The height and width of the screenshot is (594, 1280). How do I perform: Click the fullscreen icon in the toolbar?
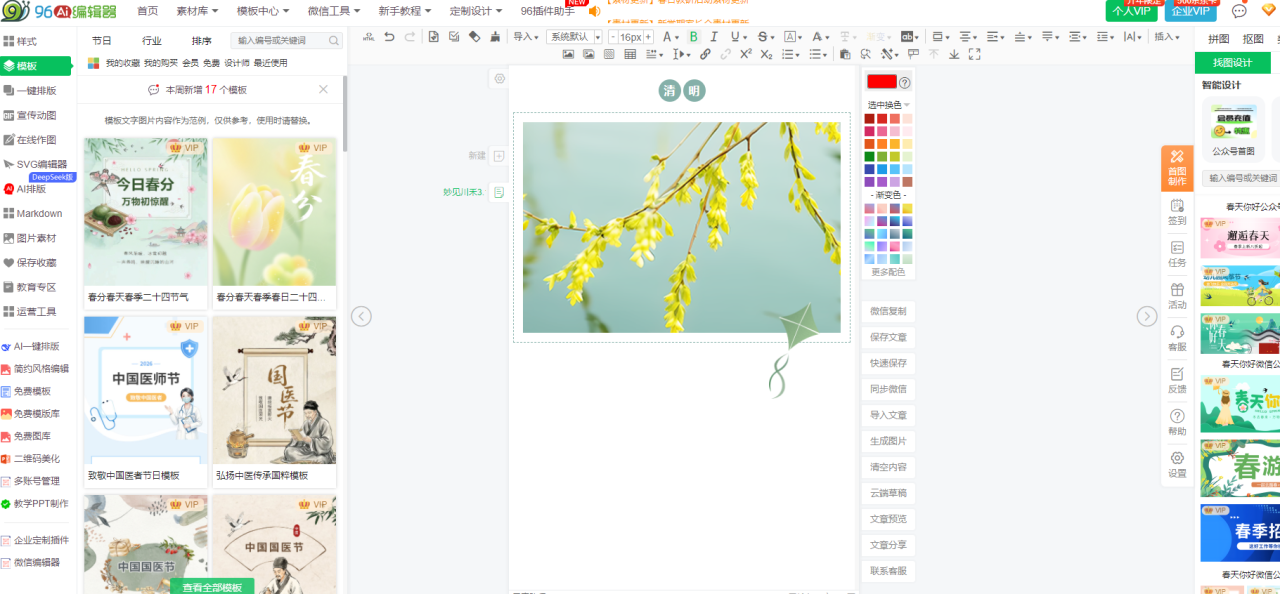tap(975, 54)
